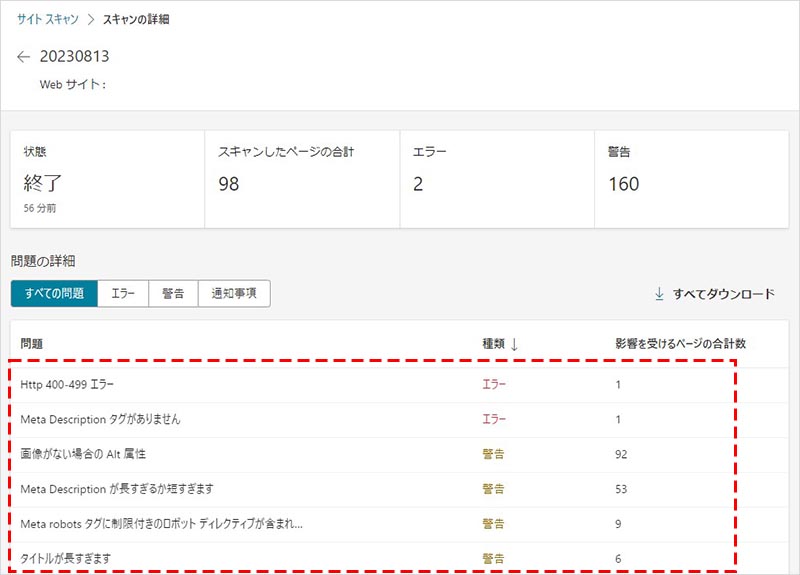Viewport: 800px width, 575px height.
Task: Open the サイト スキャン breadcrumb link
Action: [x=47, y=20]
